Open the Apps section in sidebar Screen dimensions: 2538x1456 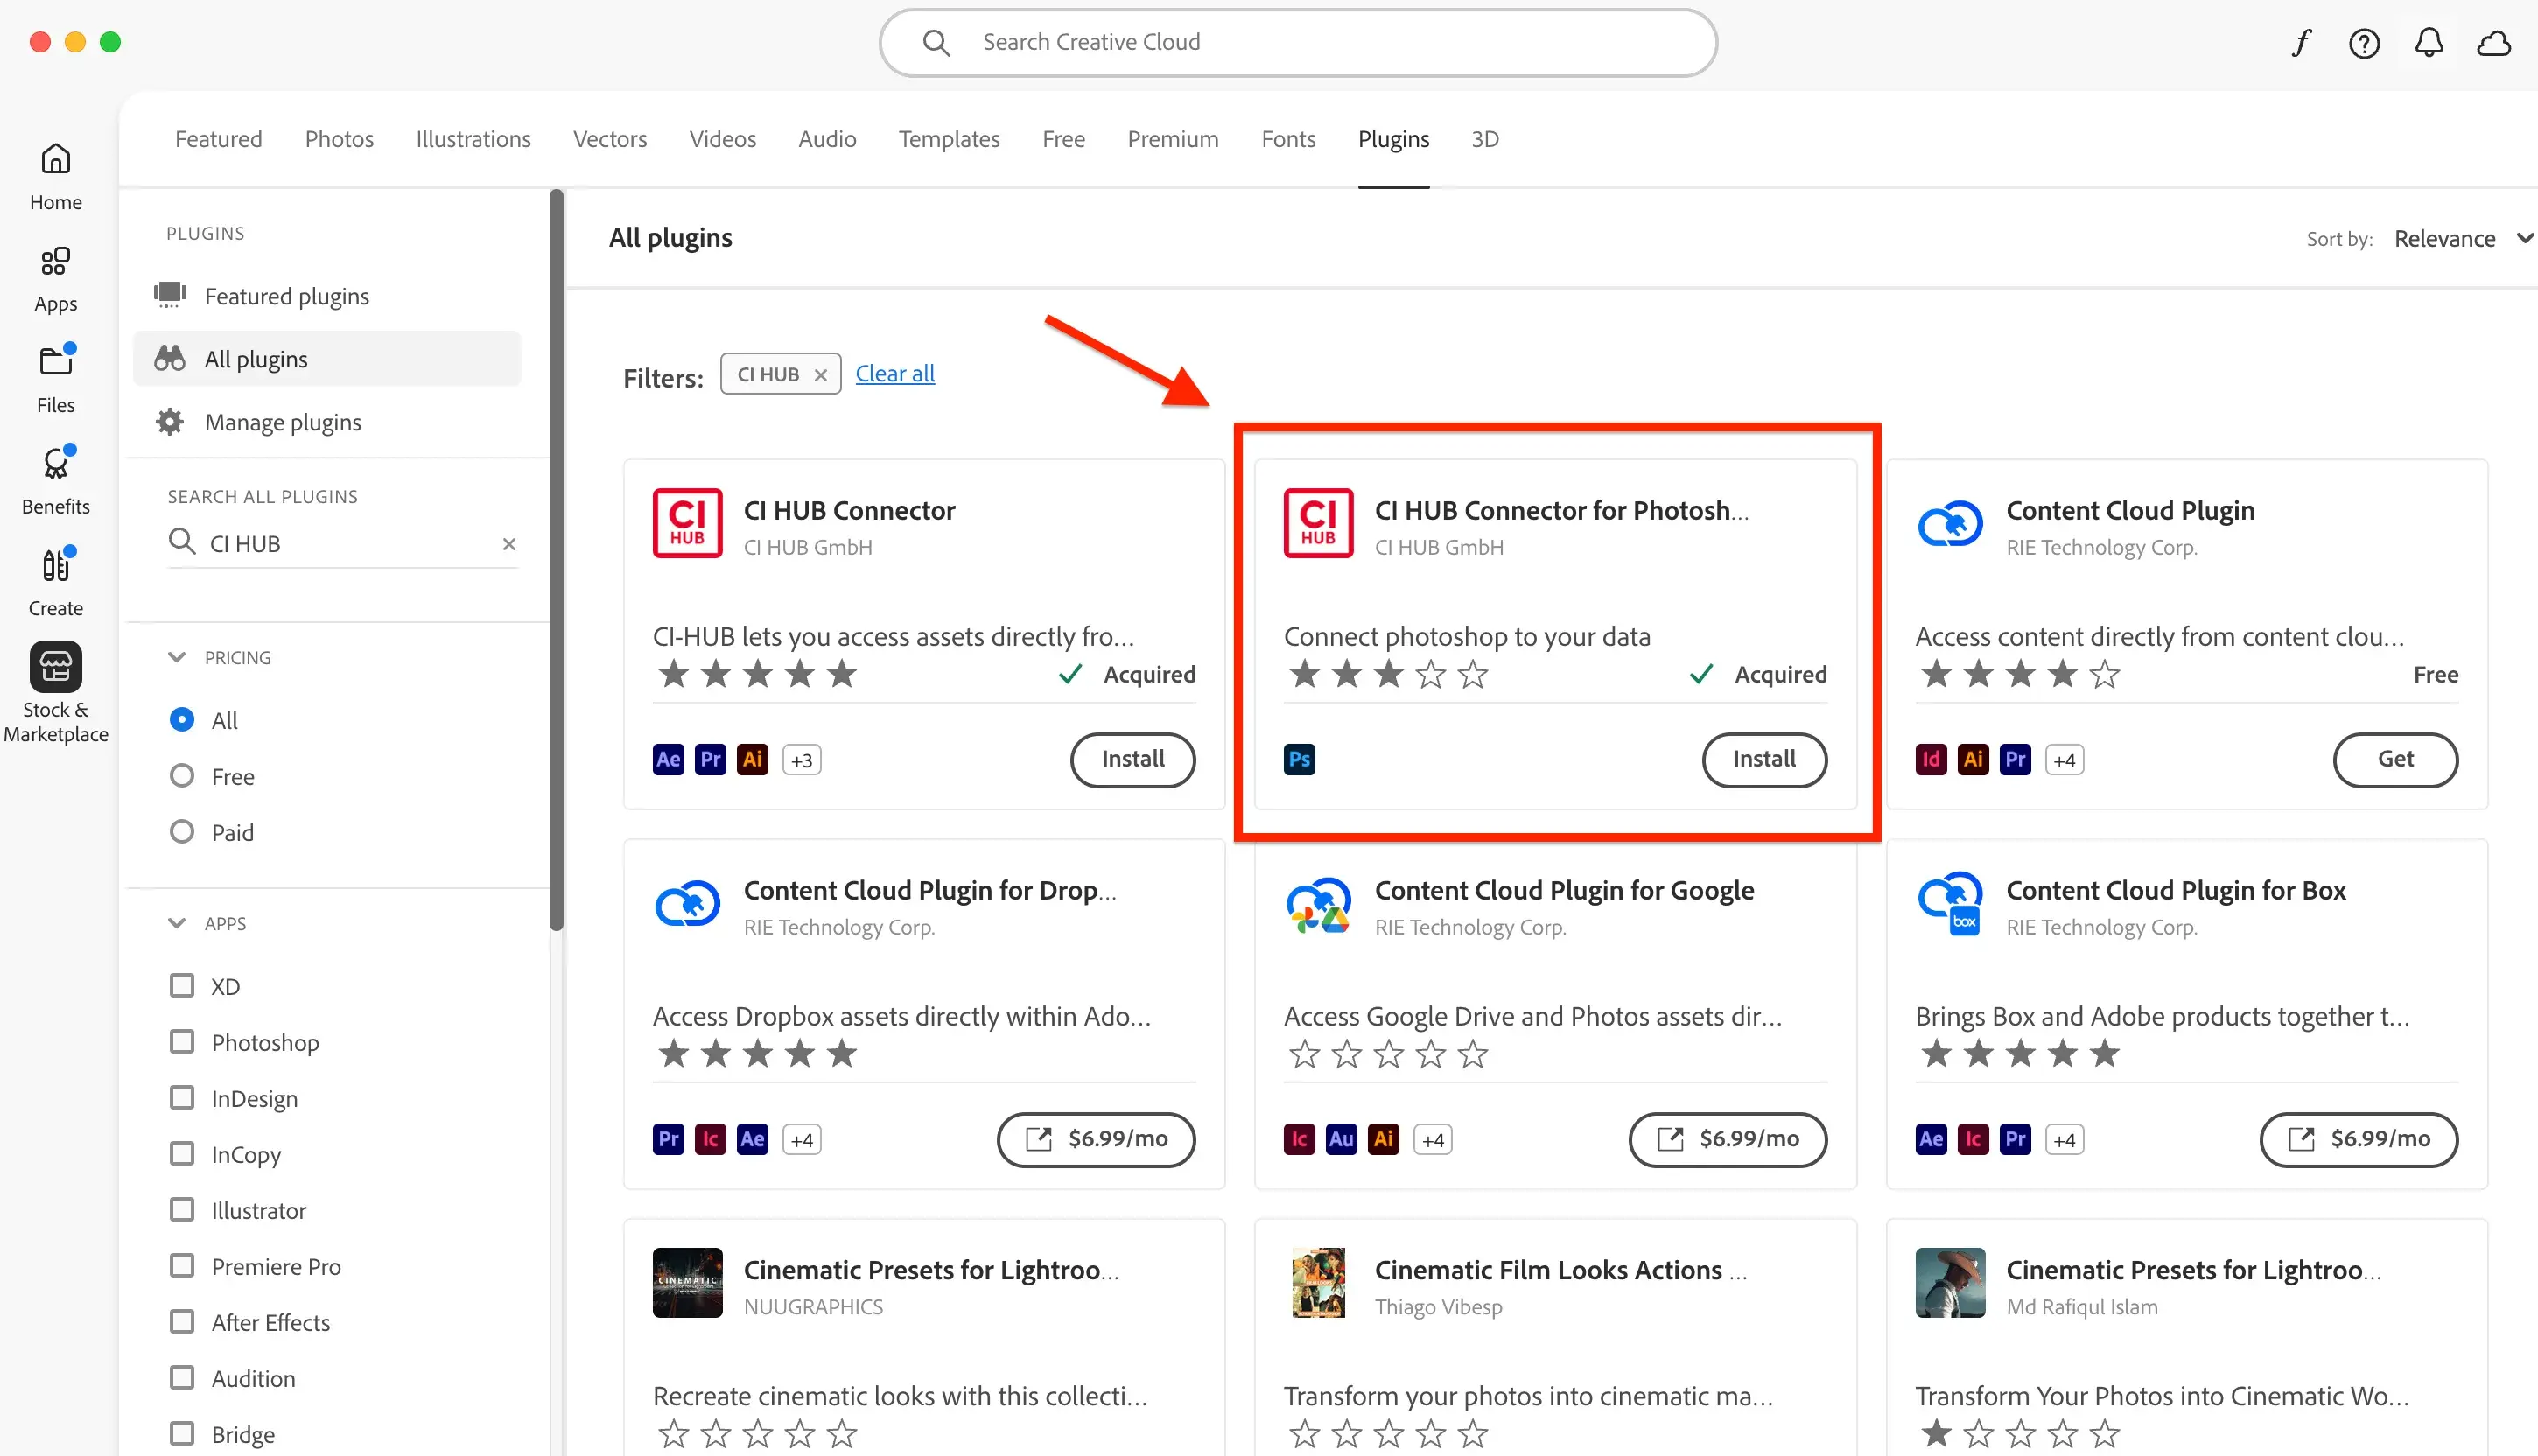tap(55, 279)
